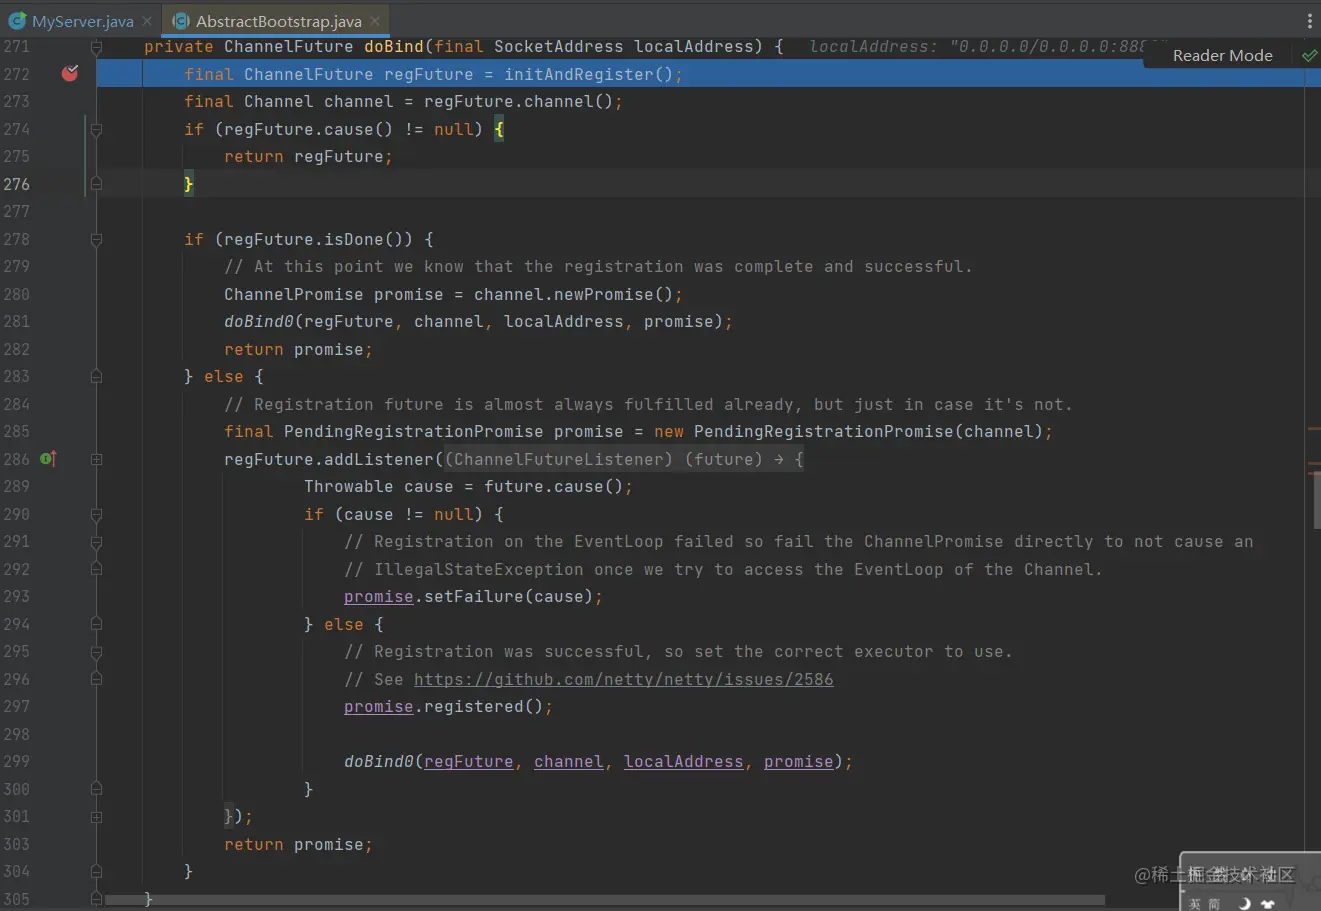Viewport: 1321px width, 911px height.
Task: Click the horizontal scrollbar thumb below the code
Action: pos(605,900)
